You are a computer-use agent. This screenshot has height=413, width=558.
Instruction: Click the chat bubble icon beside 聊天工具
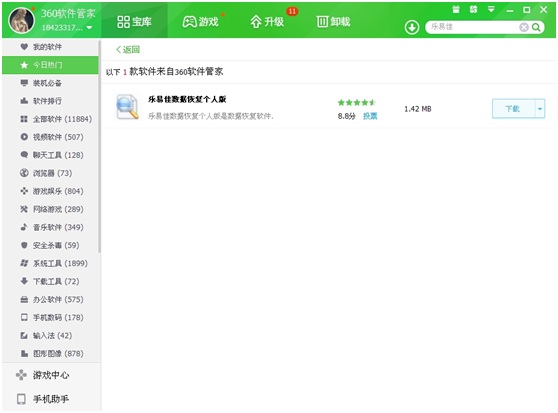point(24,155)
